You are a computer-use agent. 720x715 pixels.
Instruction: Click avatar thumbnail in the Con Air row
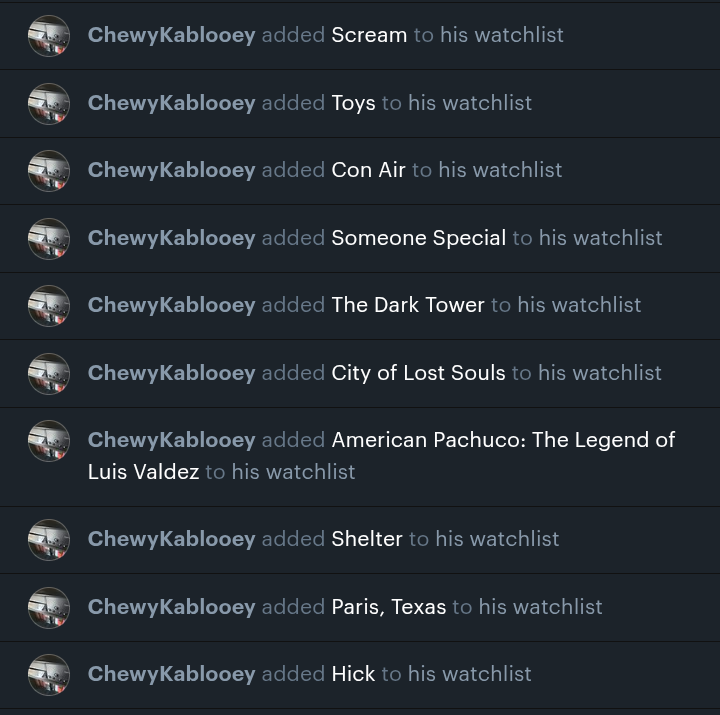49,171
